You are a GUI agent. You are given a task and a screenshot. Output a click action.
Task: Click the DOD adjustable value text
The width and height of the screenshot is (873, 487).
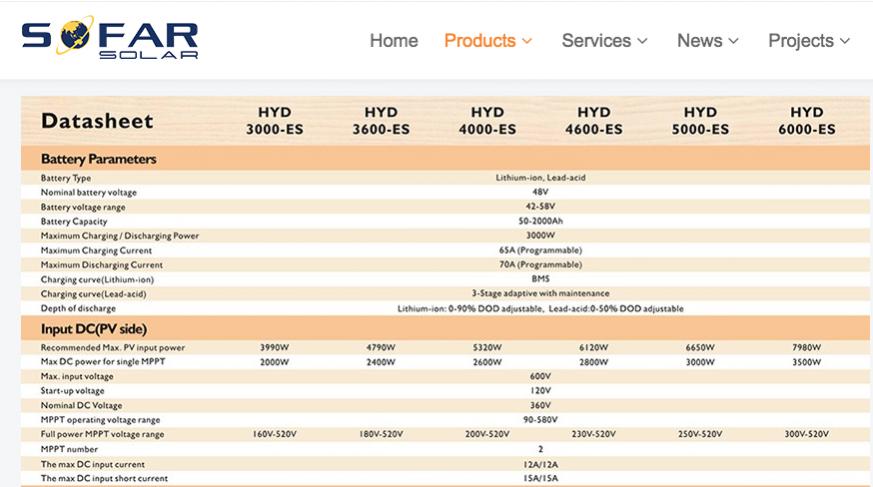(540, 308)
